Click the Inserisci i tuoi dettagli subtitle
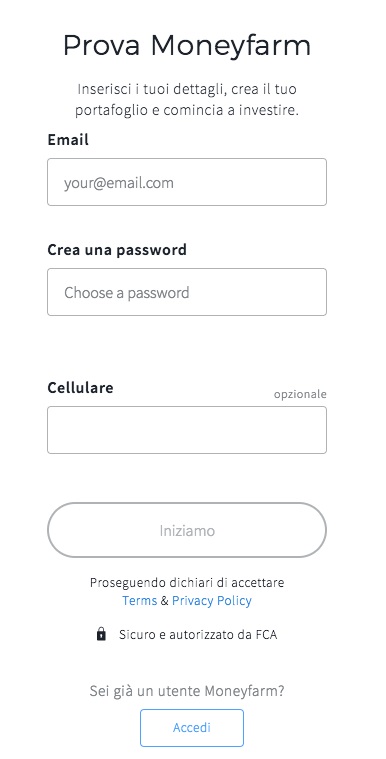 (x=187, y=100)
